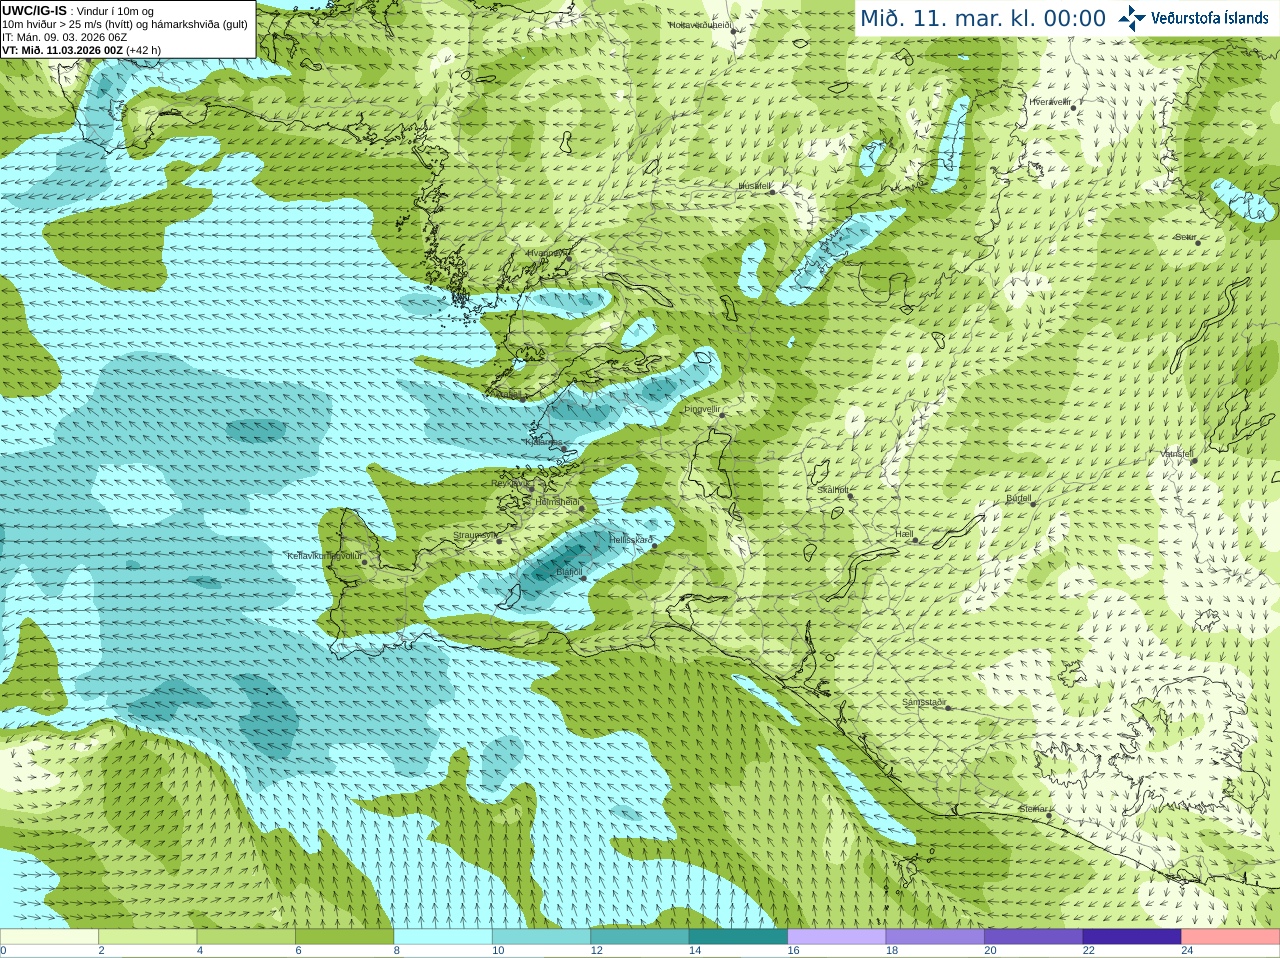Click the Þingvellir place name
This screenshot has width=1280, height=958.
tap(702, 409)
